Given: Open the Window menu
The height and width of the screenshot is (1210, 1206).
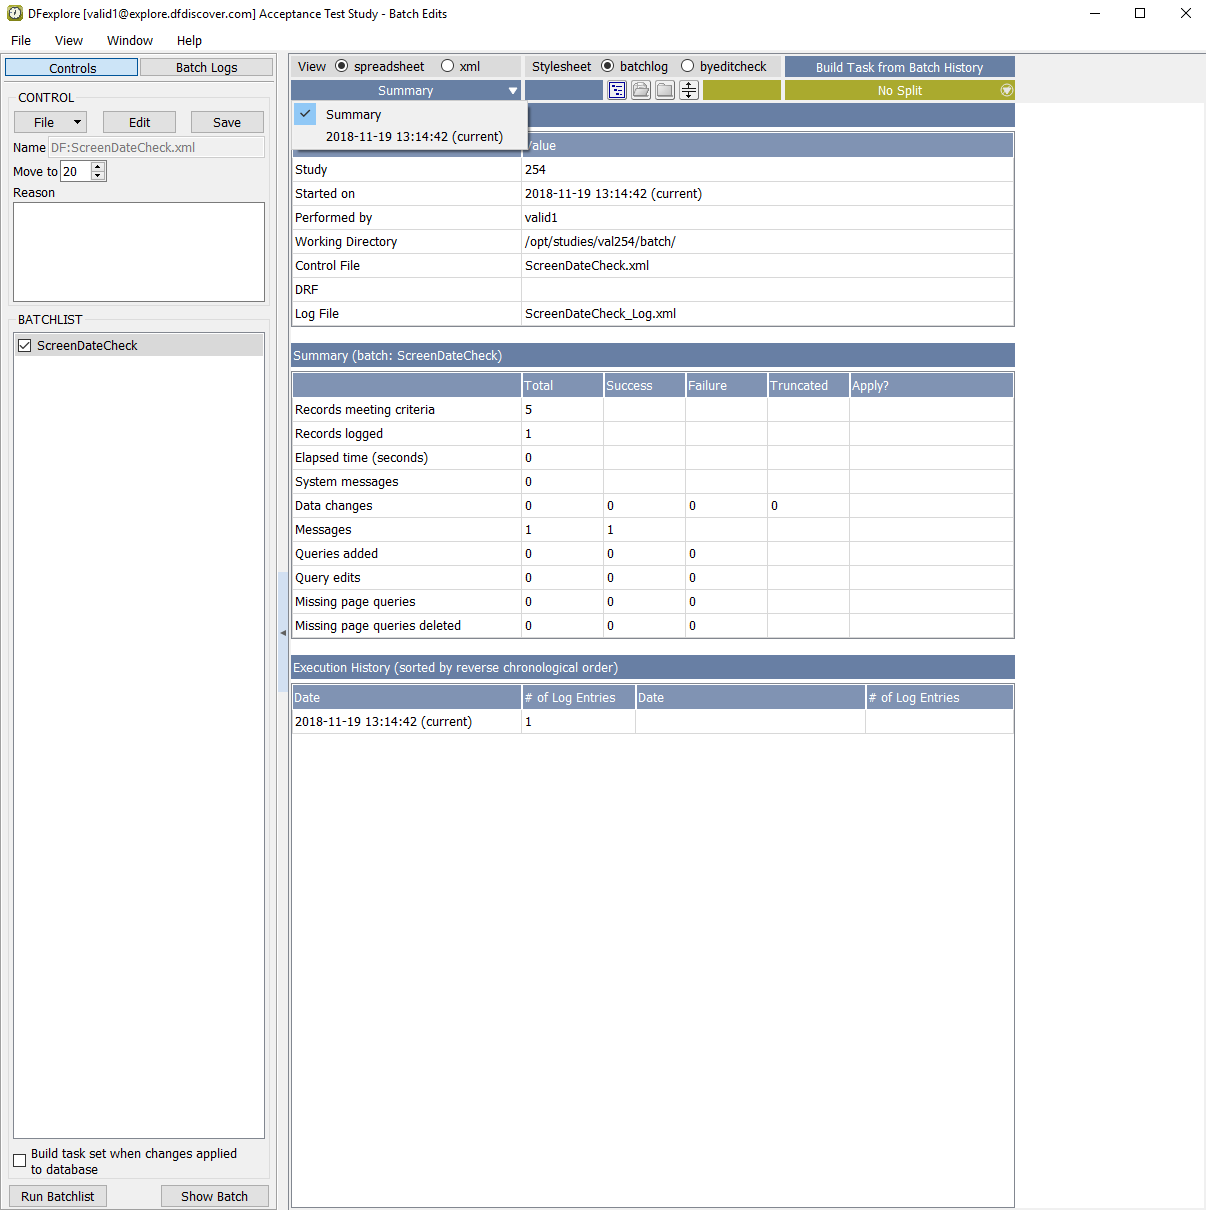Looking at the screenshot, I should click(x=130, y=41).
